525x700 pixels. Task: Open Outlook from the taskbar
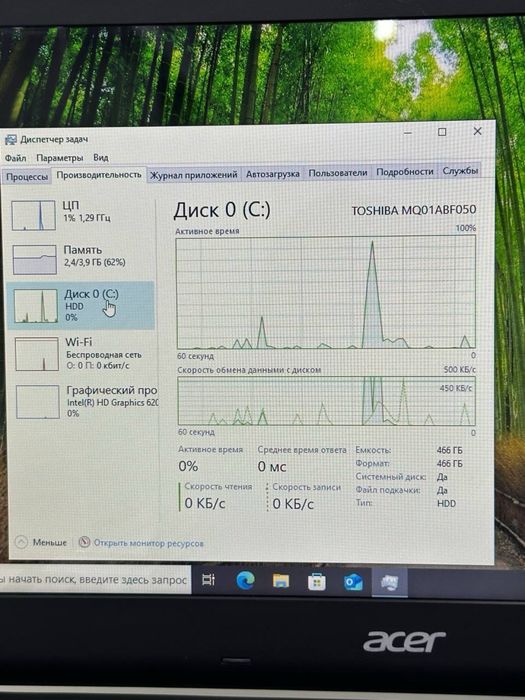[x=353, y=582]
